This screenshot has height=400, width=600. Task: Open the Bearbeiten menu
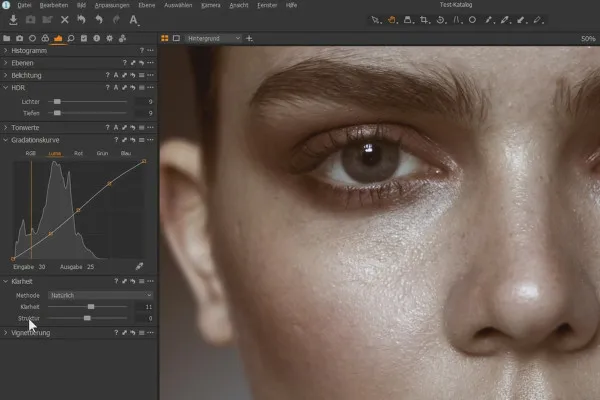(x=54, y=5)
